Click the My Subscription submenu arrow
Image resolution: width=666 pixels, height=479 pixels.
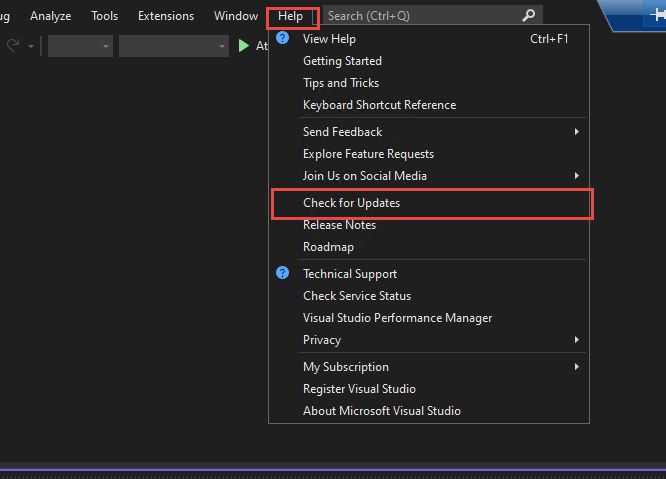coord(576,366)
